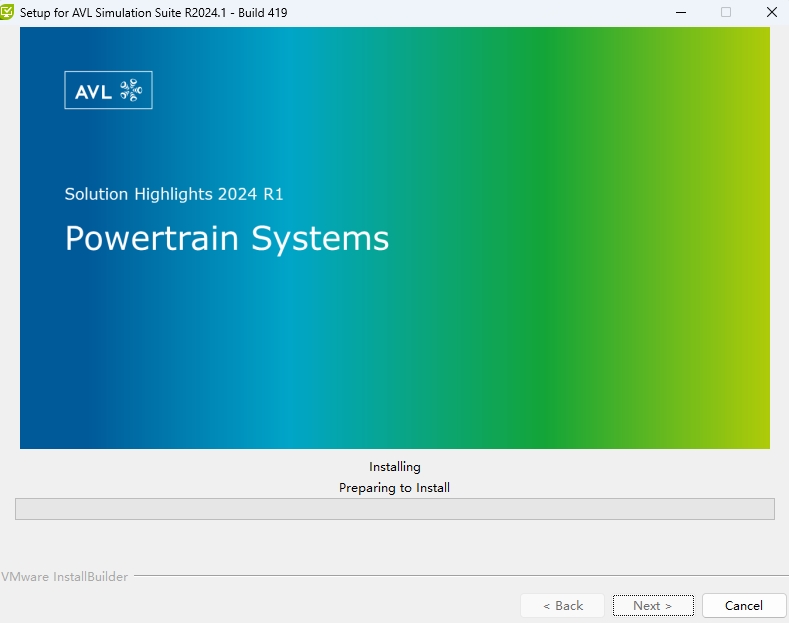
Task: Click the "Preparing to Install" status text
Action: click(x=394, y=488)
